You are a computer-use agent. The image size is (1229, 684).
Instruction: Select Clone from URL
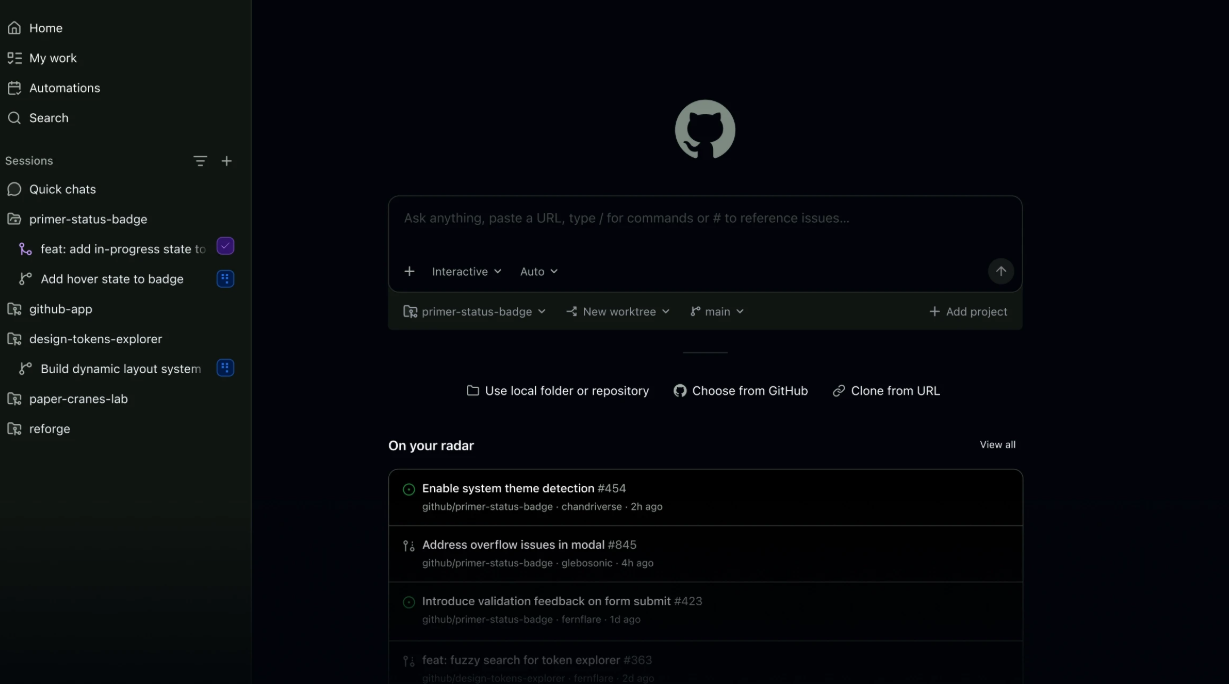(x=886, y=391)
